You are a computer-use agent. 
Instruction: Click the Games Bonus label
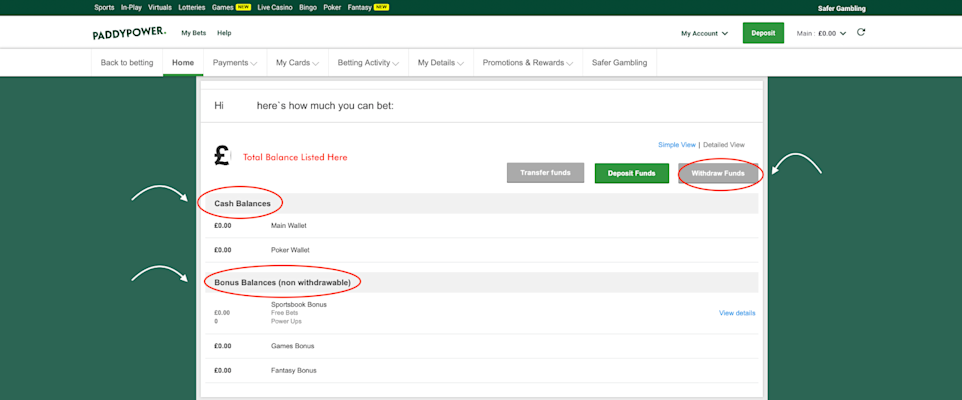[x=293, y=346]
